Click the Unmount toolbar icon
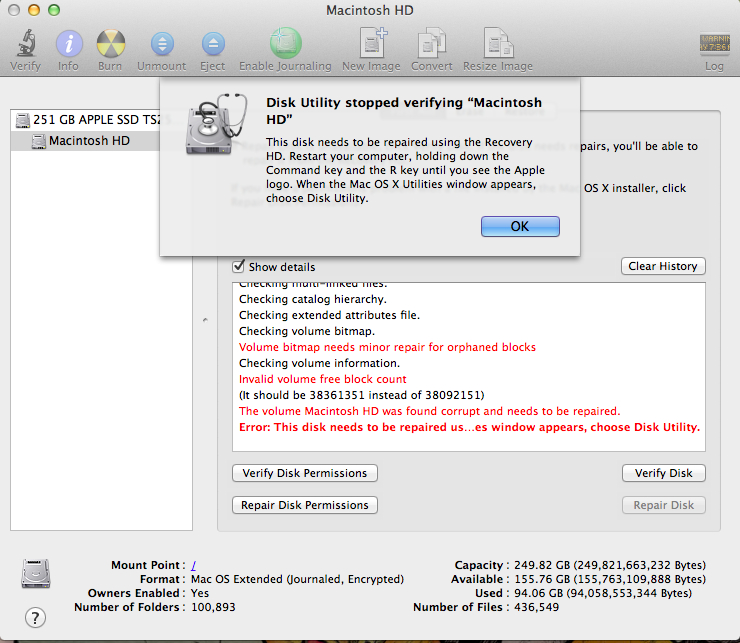This screenshot has height=643, width=740. [162, 43]
